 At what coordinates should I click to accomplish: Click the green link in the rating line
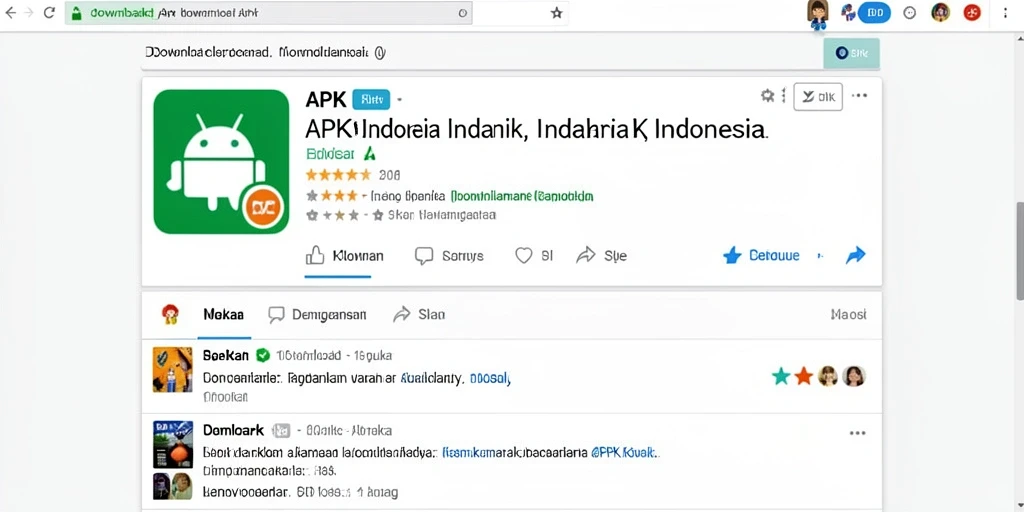522,196
